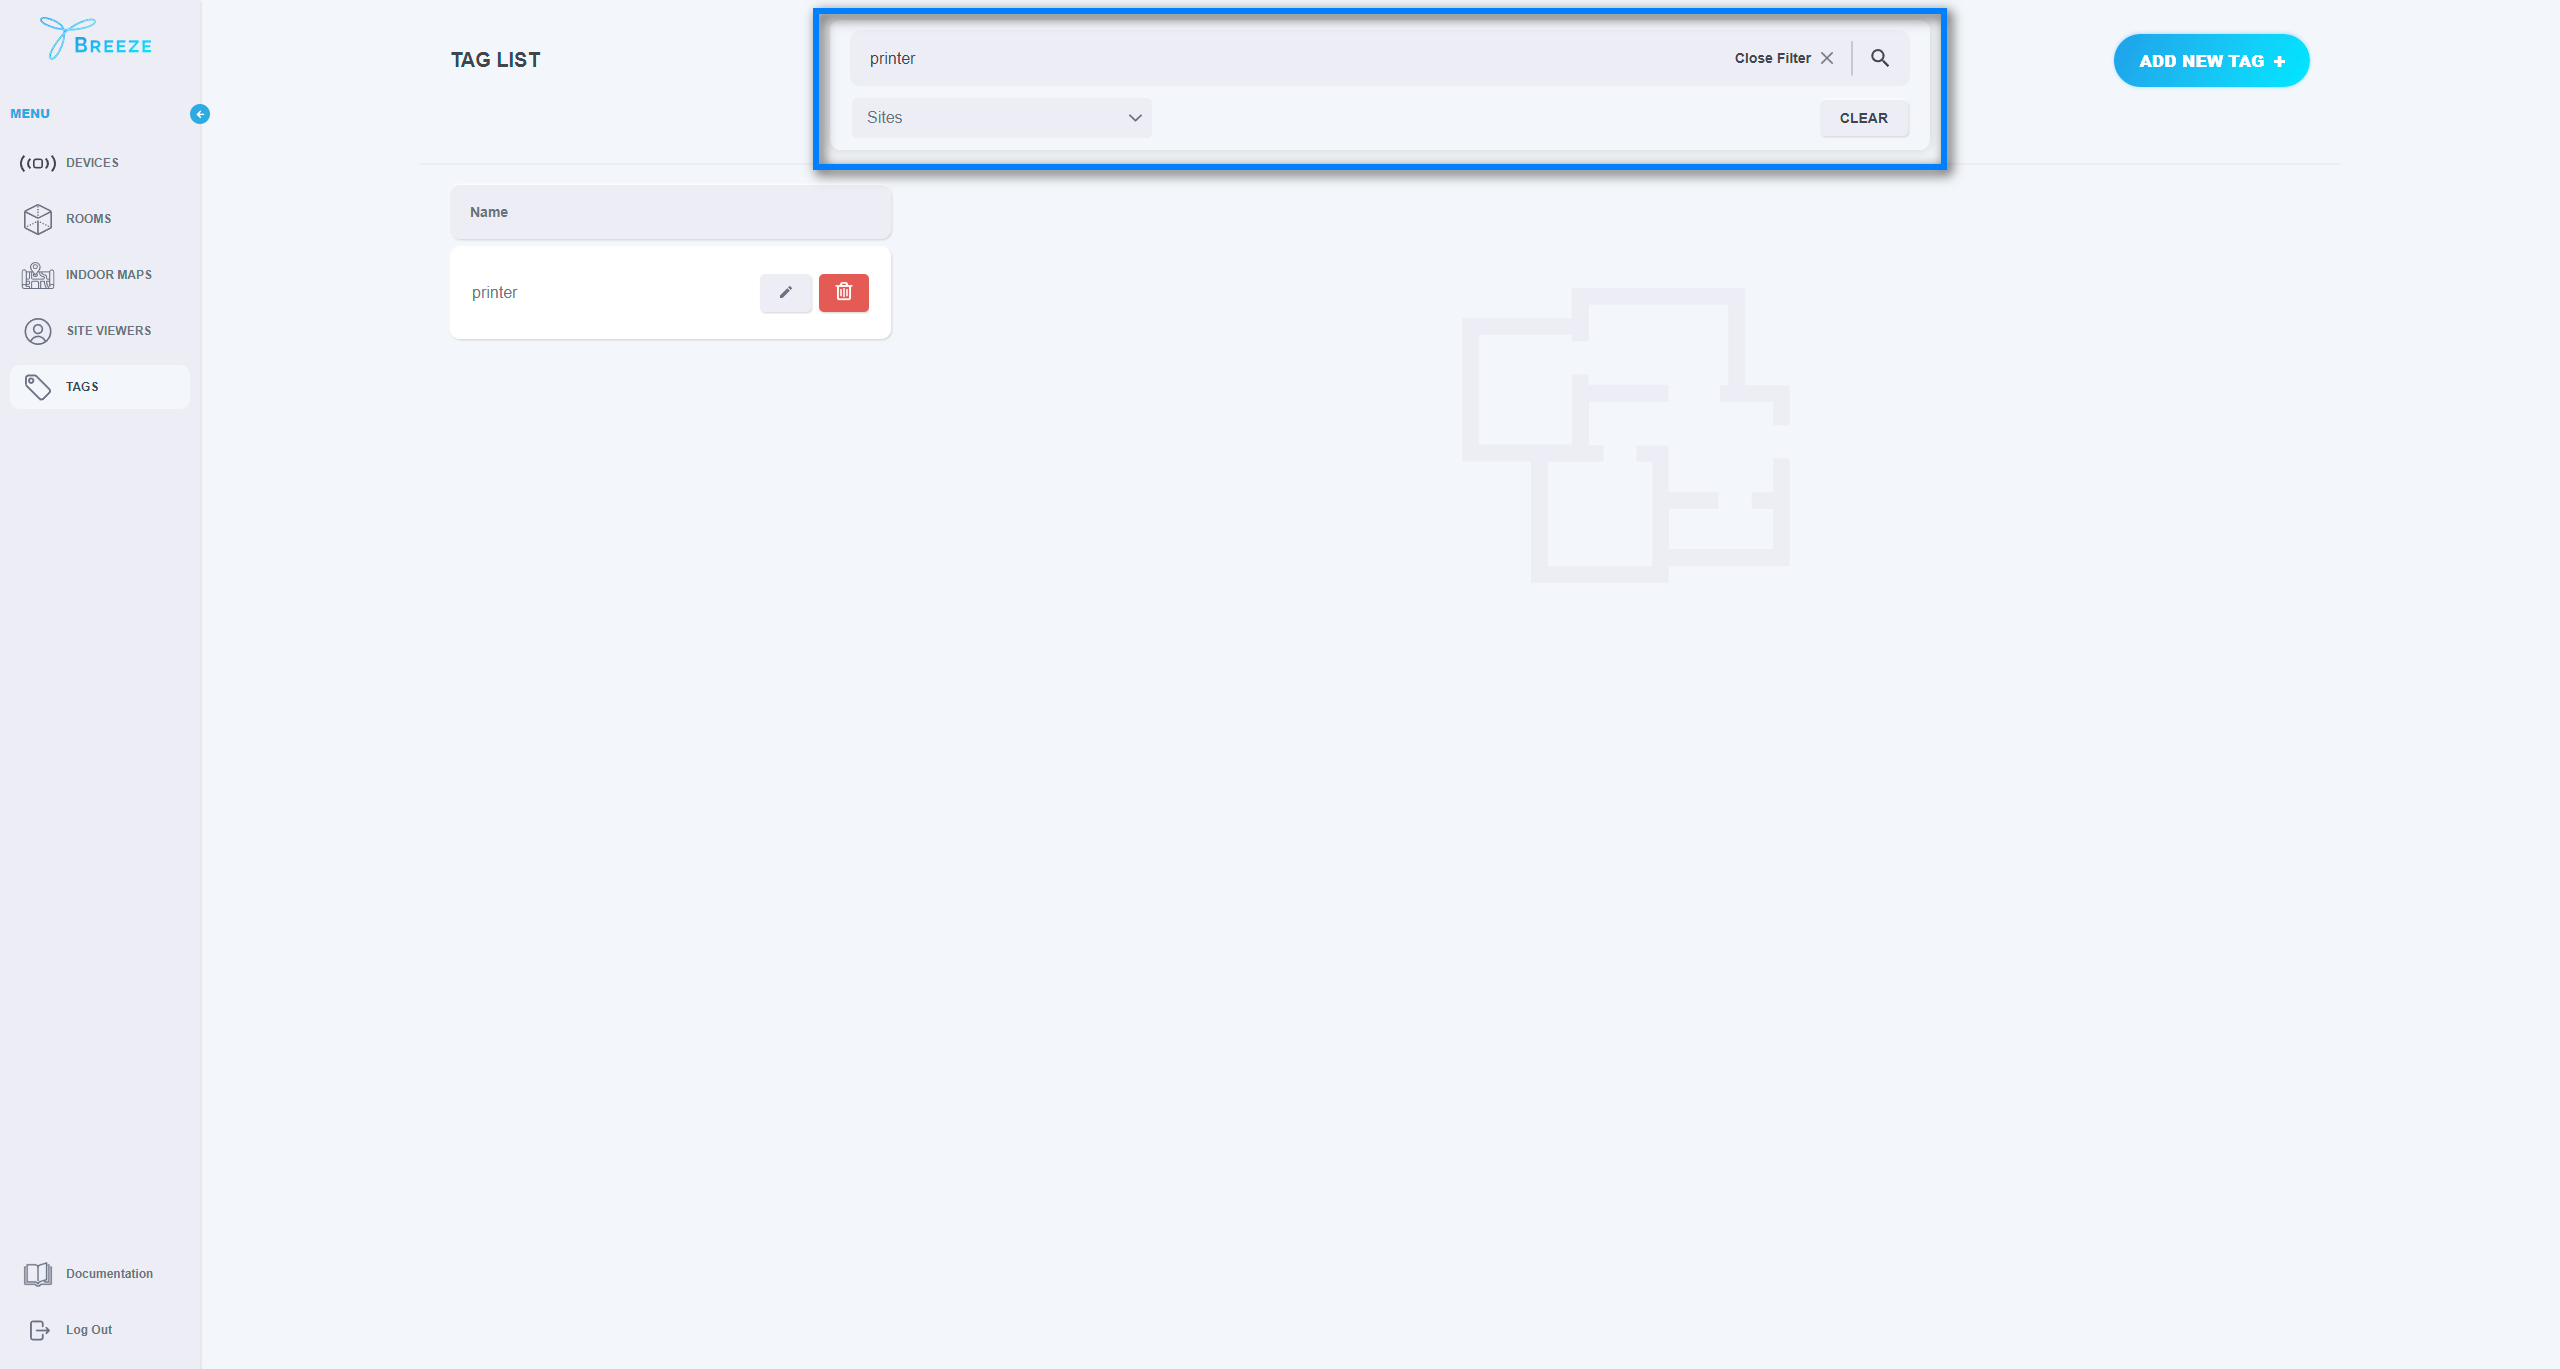Click the edit pencil icon for printer tag
Screen dimensions: 2560x1369
786,293
